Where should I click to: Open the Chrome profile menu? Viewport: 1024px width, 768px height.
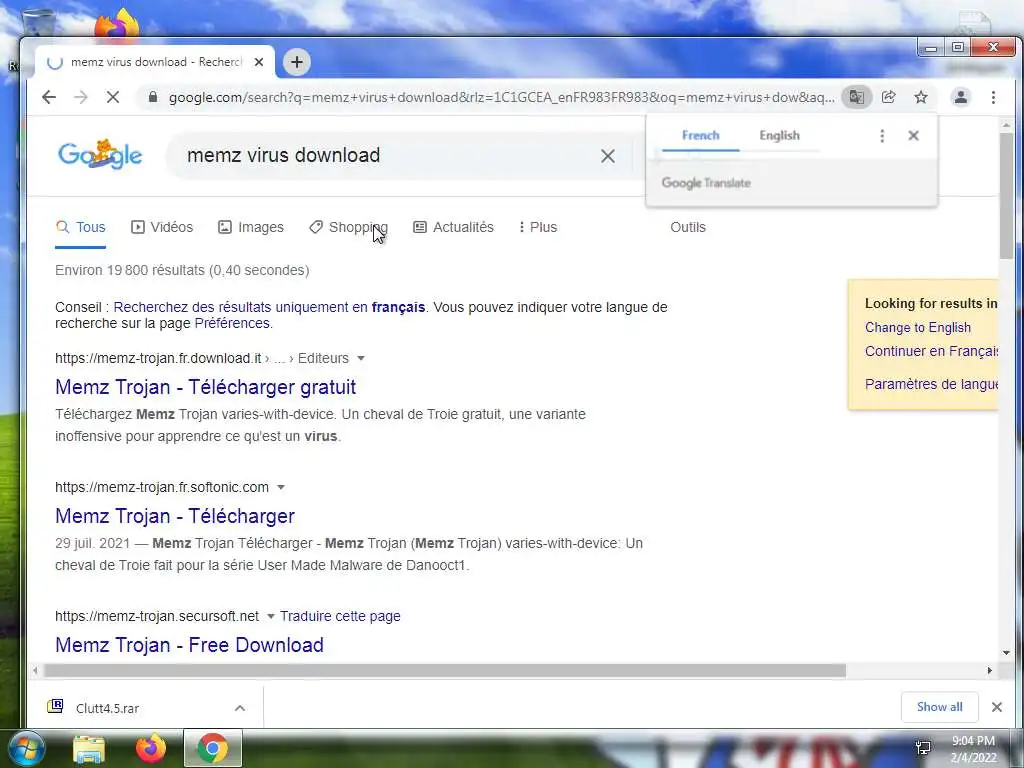(961, 97)
